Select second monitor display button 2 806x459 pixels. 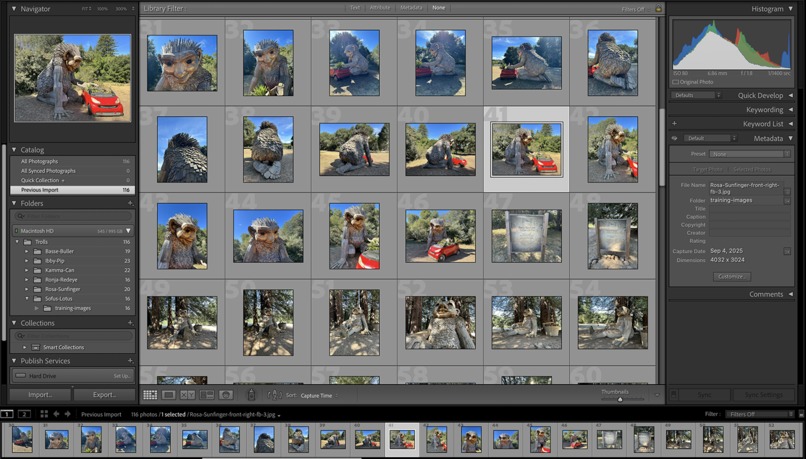click(24, 414)
